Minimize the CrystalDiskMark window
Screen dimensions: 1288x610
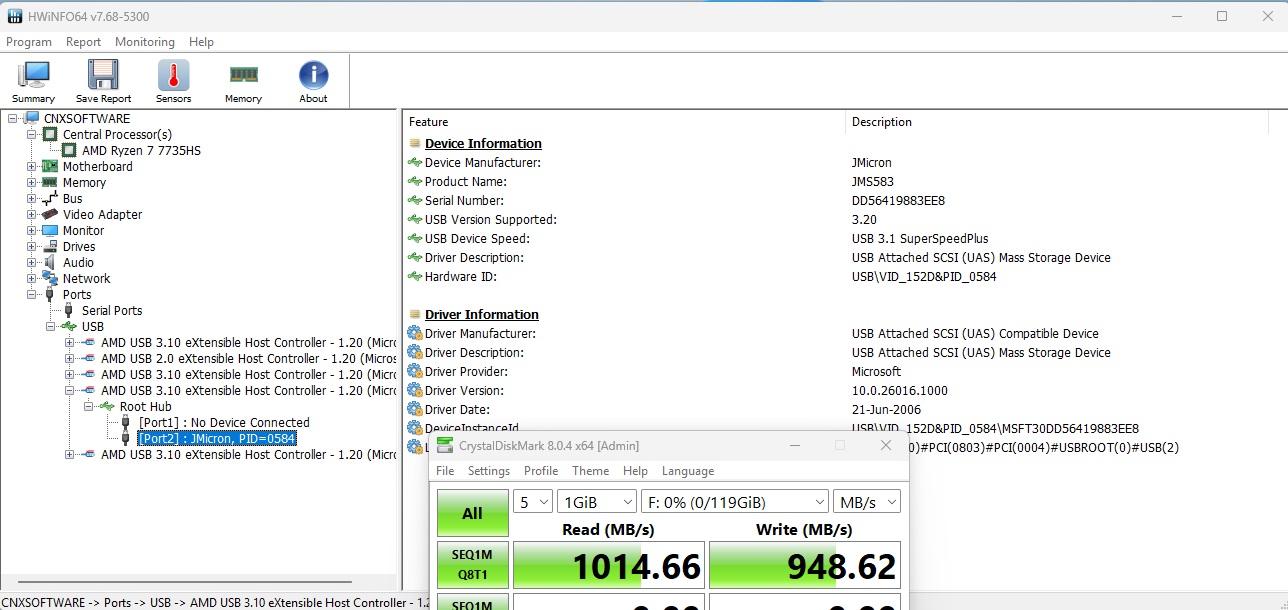pos(794,445)
